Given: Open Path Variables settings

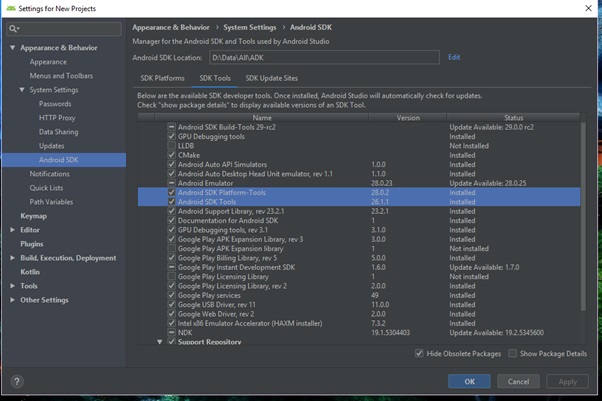Looking at the screenshot, I should click(51, 202).
